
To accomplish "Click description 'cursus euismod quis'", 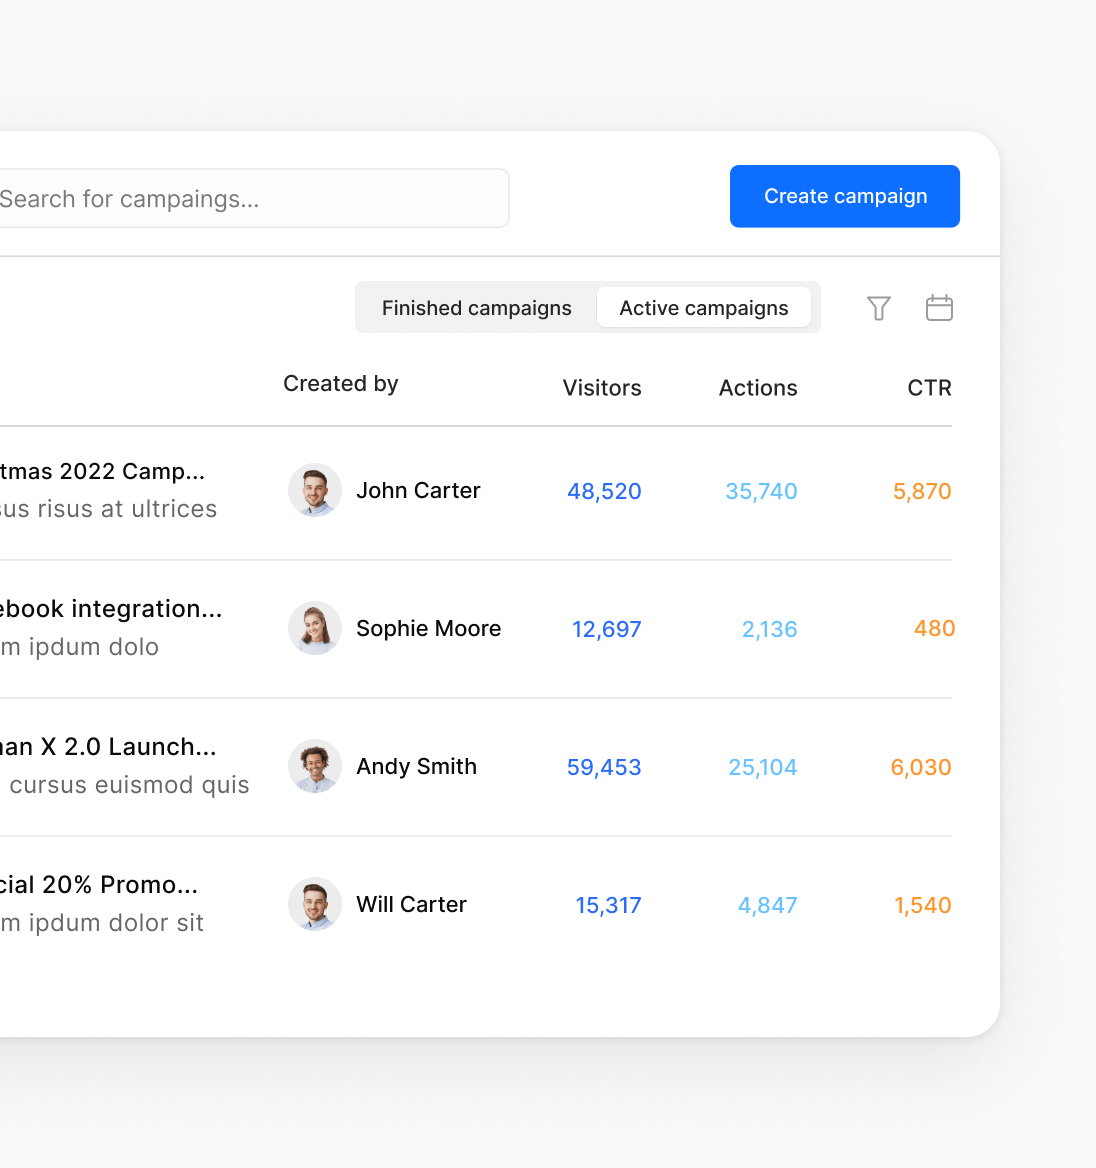I will (x=130, y=784).
